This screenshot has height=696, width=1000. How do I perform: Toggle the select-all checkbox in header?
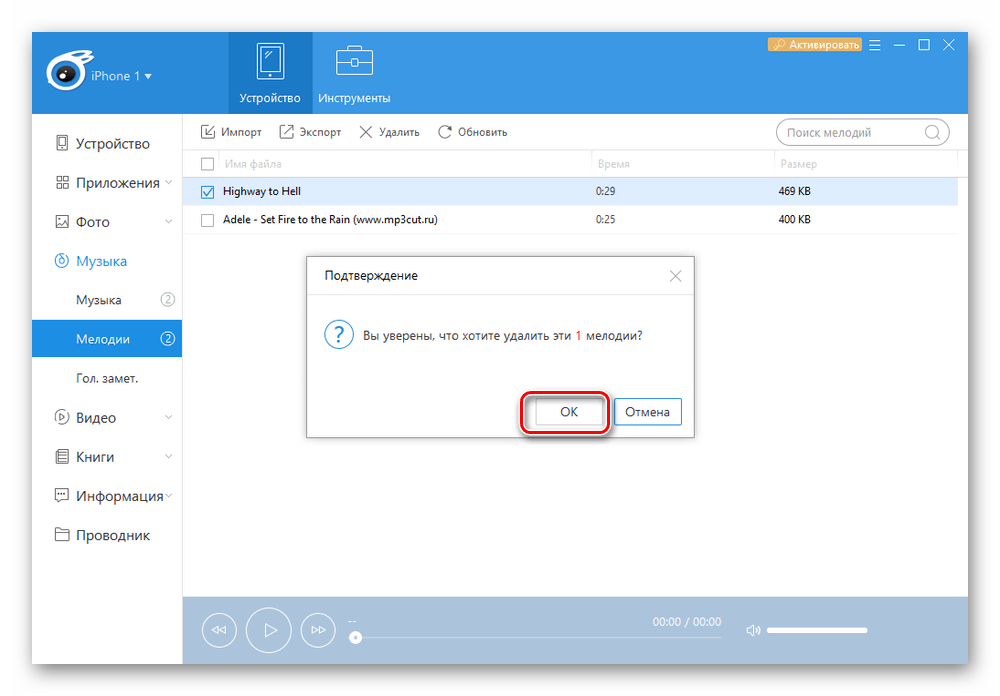click(207, 164)
